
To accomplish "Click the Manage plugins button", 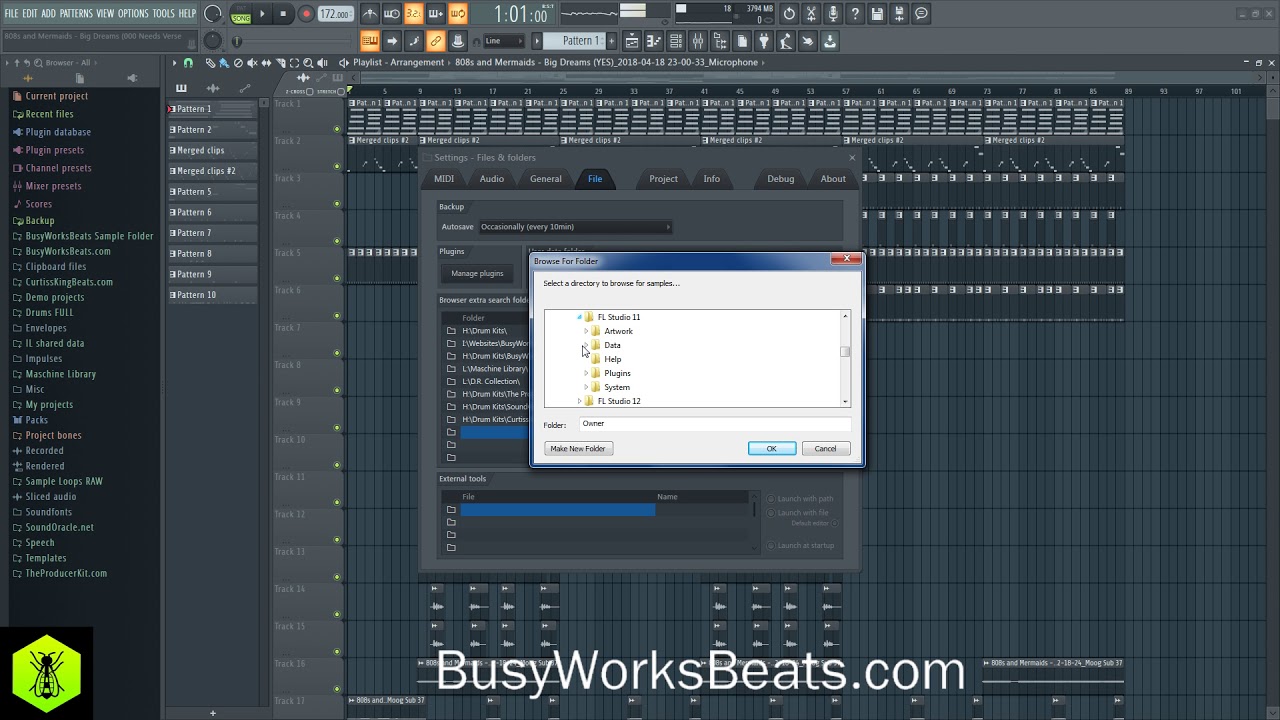I will [x=477, y=273].
